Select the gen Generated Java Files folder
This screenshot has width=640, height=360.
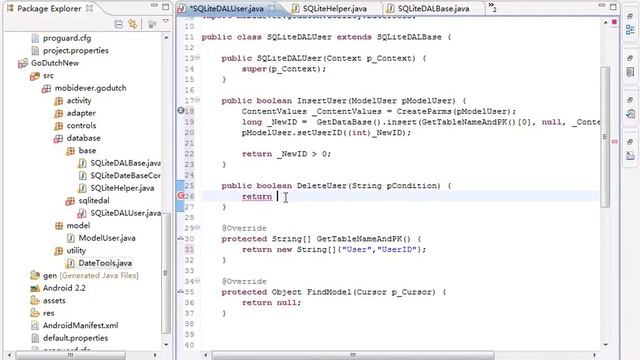point(90,276)
